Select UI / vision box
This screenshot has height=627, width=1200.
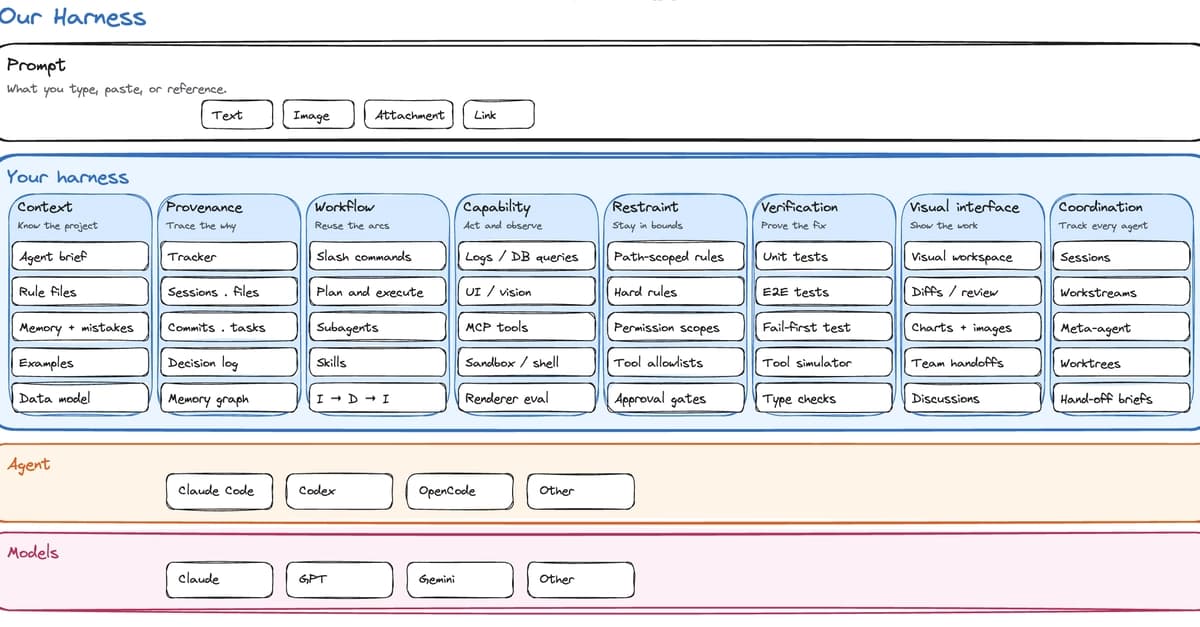point(527,292)
